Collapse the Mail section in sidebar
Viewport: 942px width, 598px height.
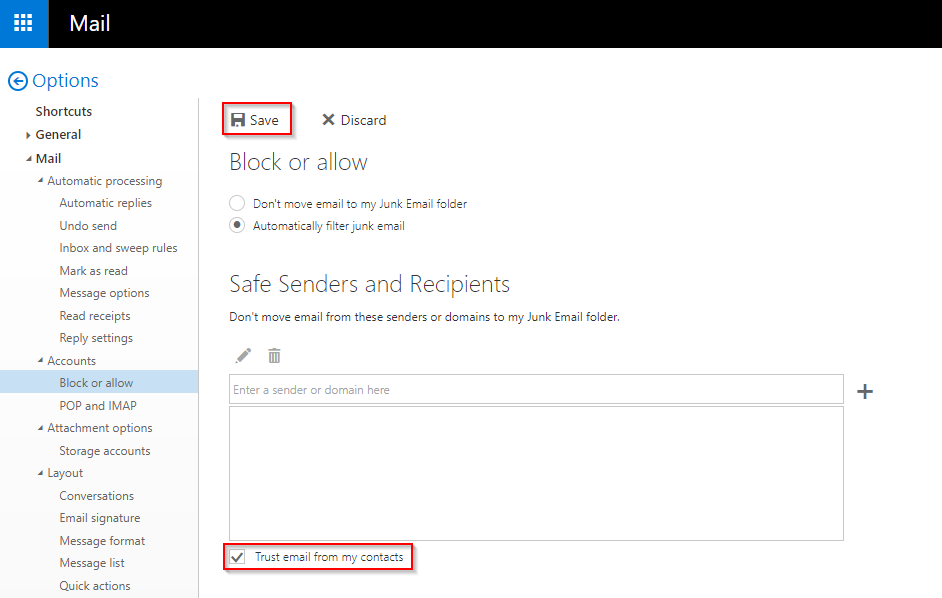point(28,158)
